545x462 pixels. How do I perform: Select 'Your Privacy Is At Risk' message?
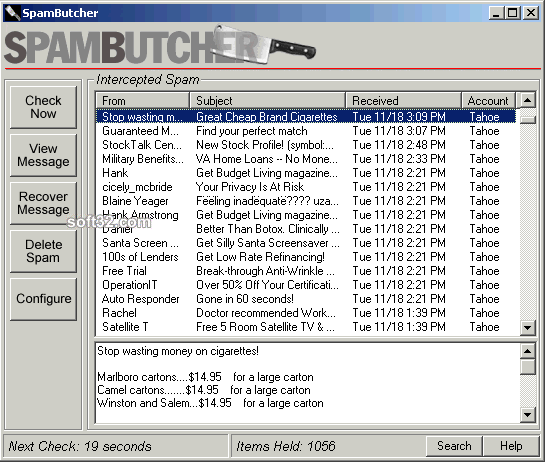pos(306,187)
